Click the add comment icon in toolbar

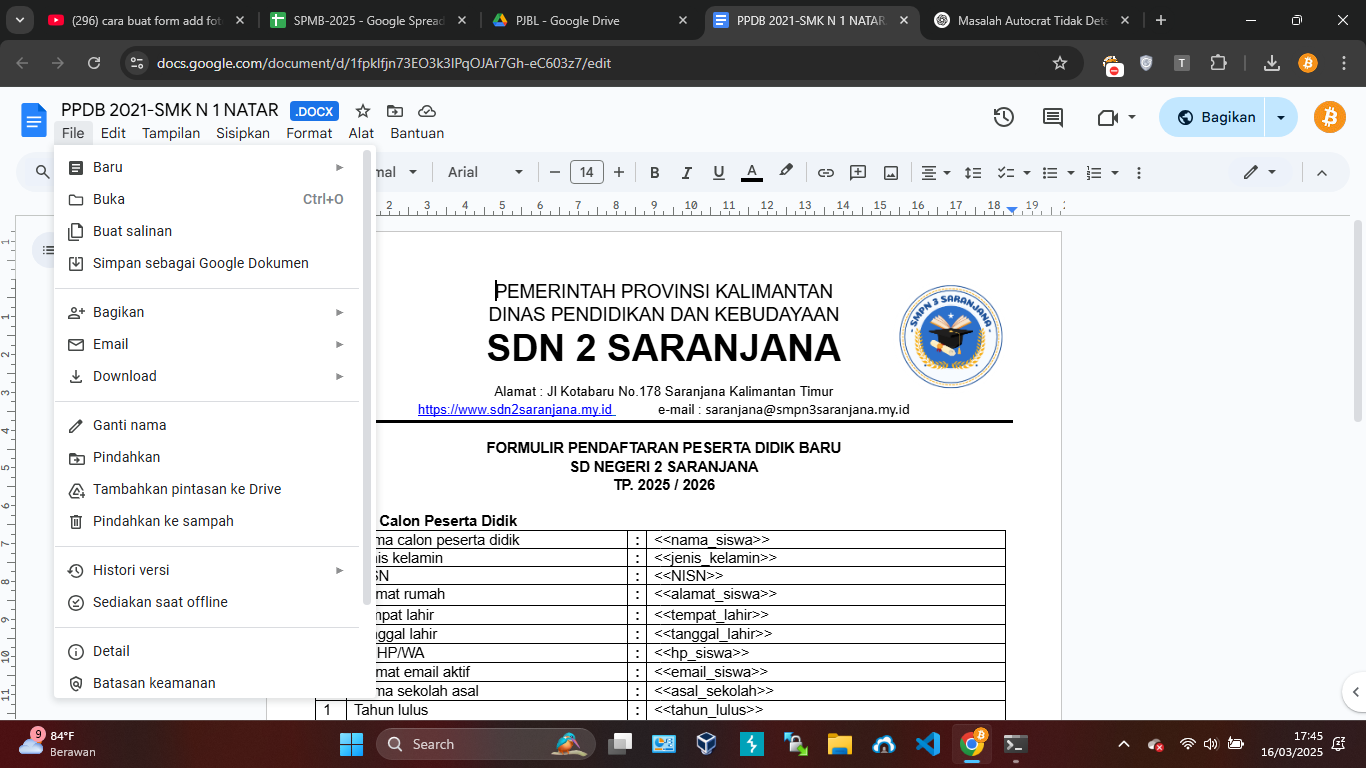(858, 172)
